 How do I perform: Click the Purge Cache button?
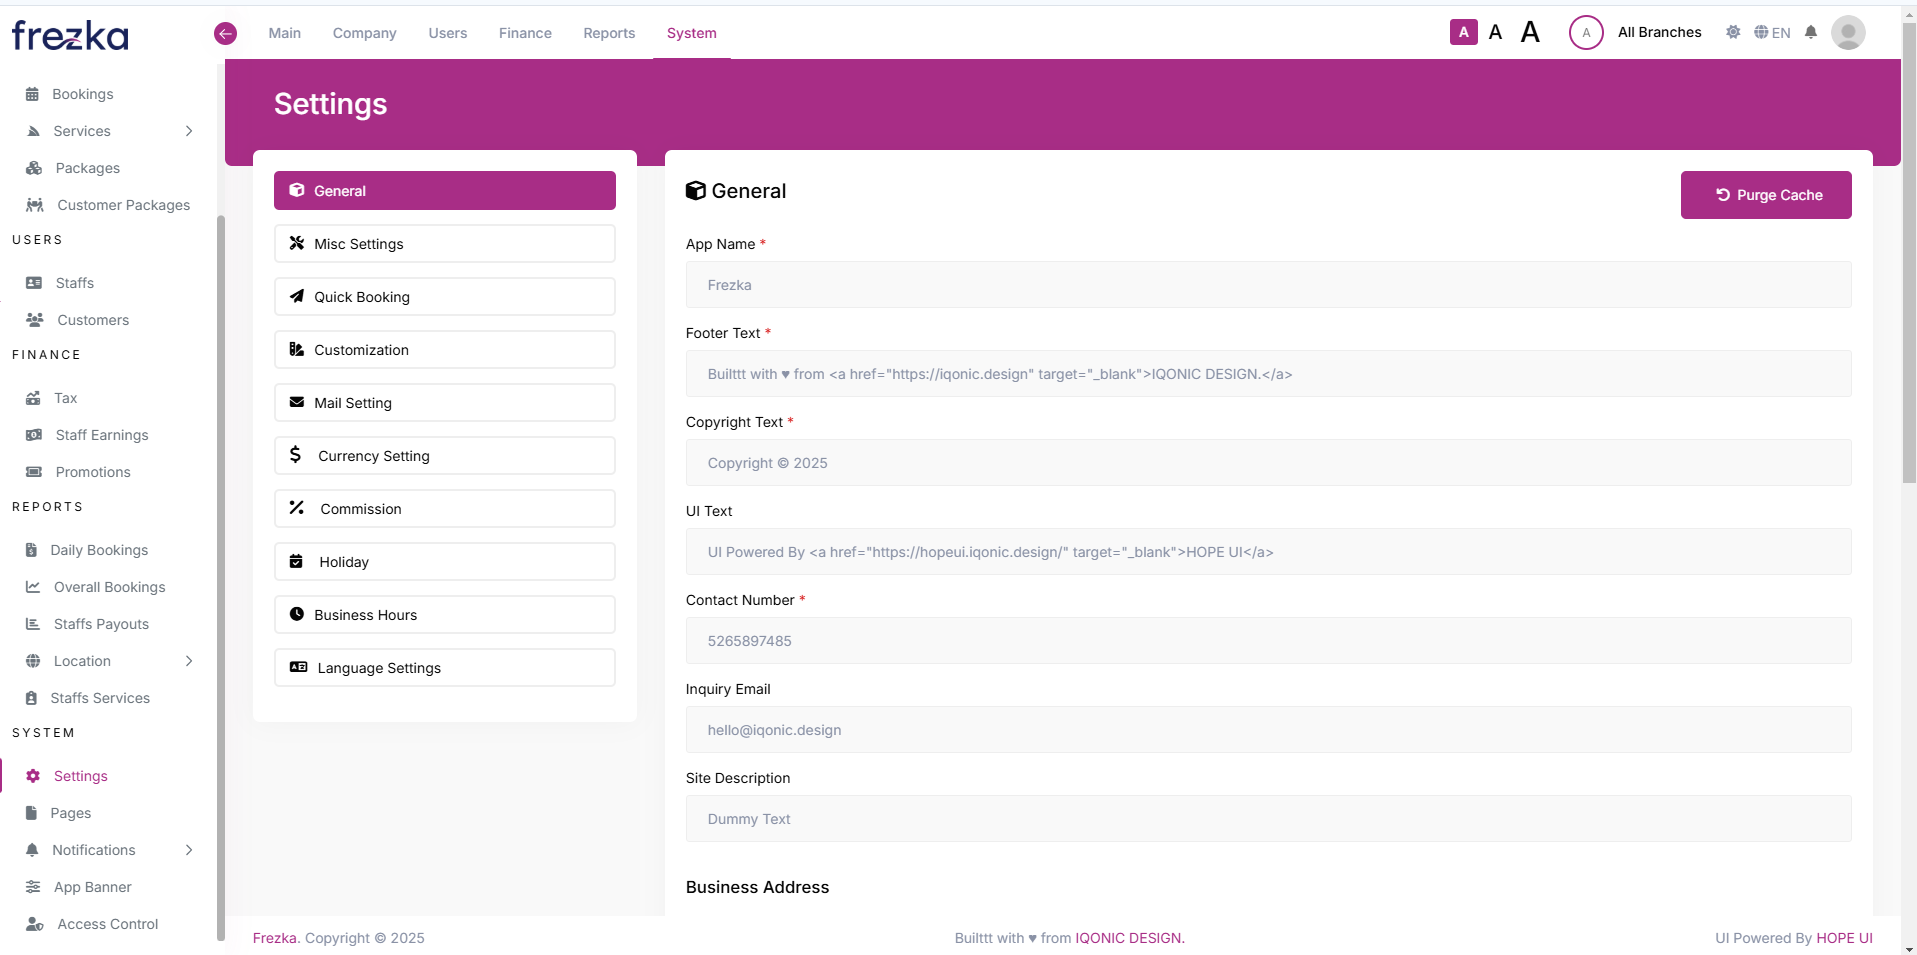1765,195
